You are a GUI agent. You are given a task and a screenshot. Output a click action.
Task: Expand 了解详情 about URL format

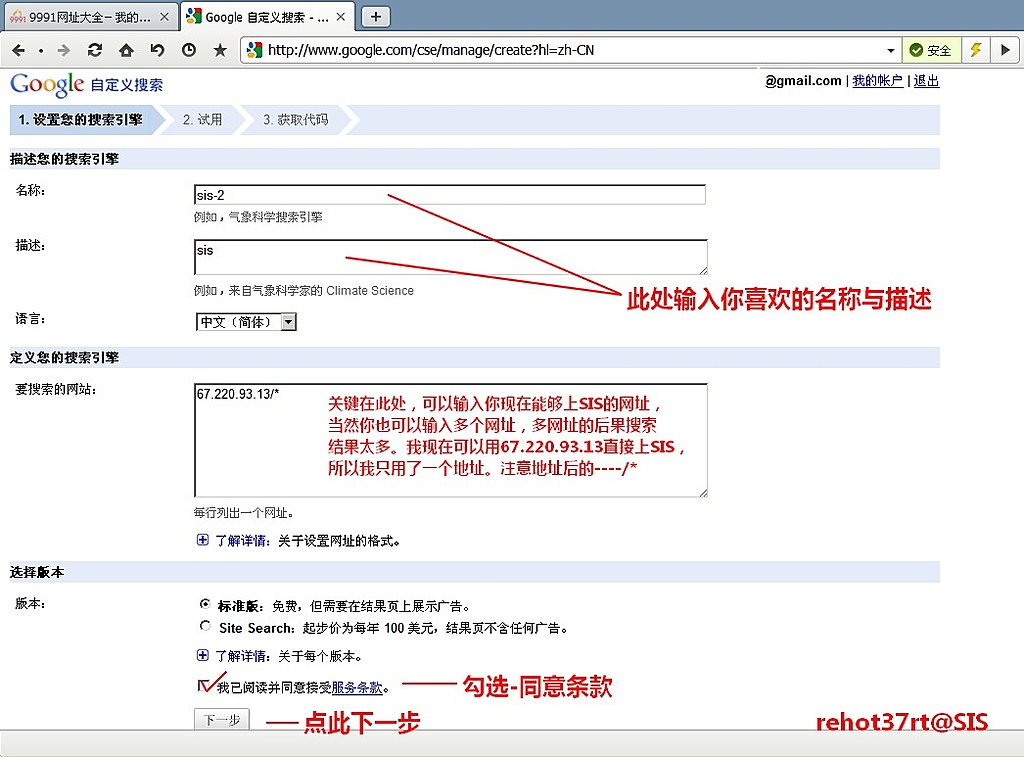pos(203,540)
